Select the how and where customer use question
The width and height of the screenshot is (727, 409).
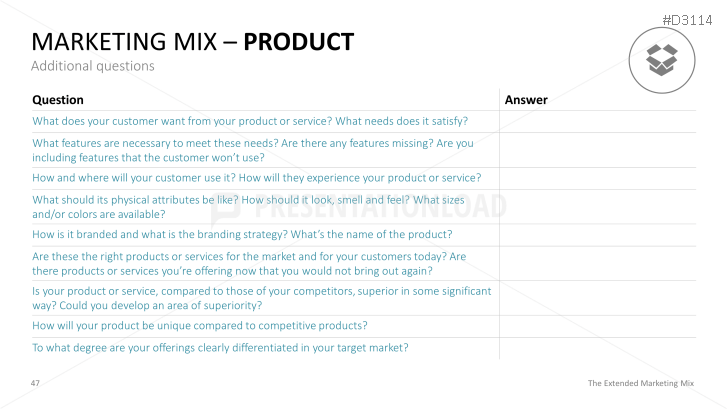click(x=257, y=178)
